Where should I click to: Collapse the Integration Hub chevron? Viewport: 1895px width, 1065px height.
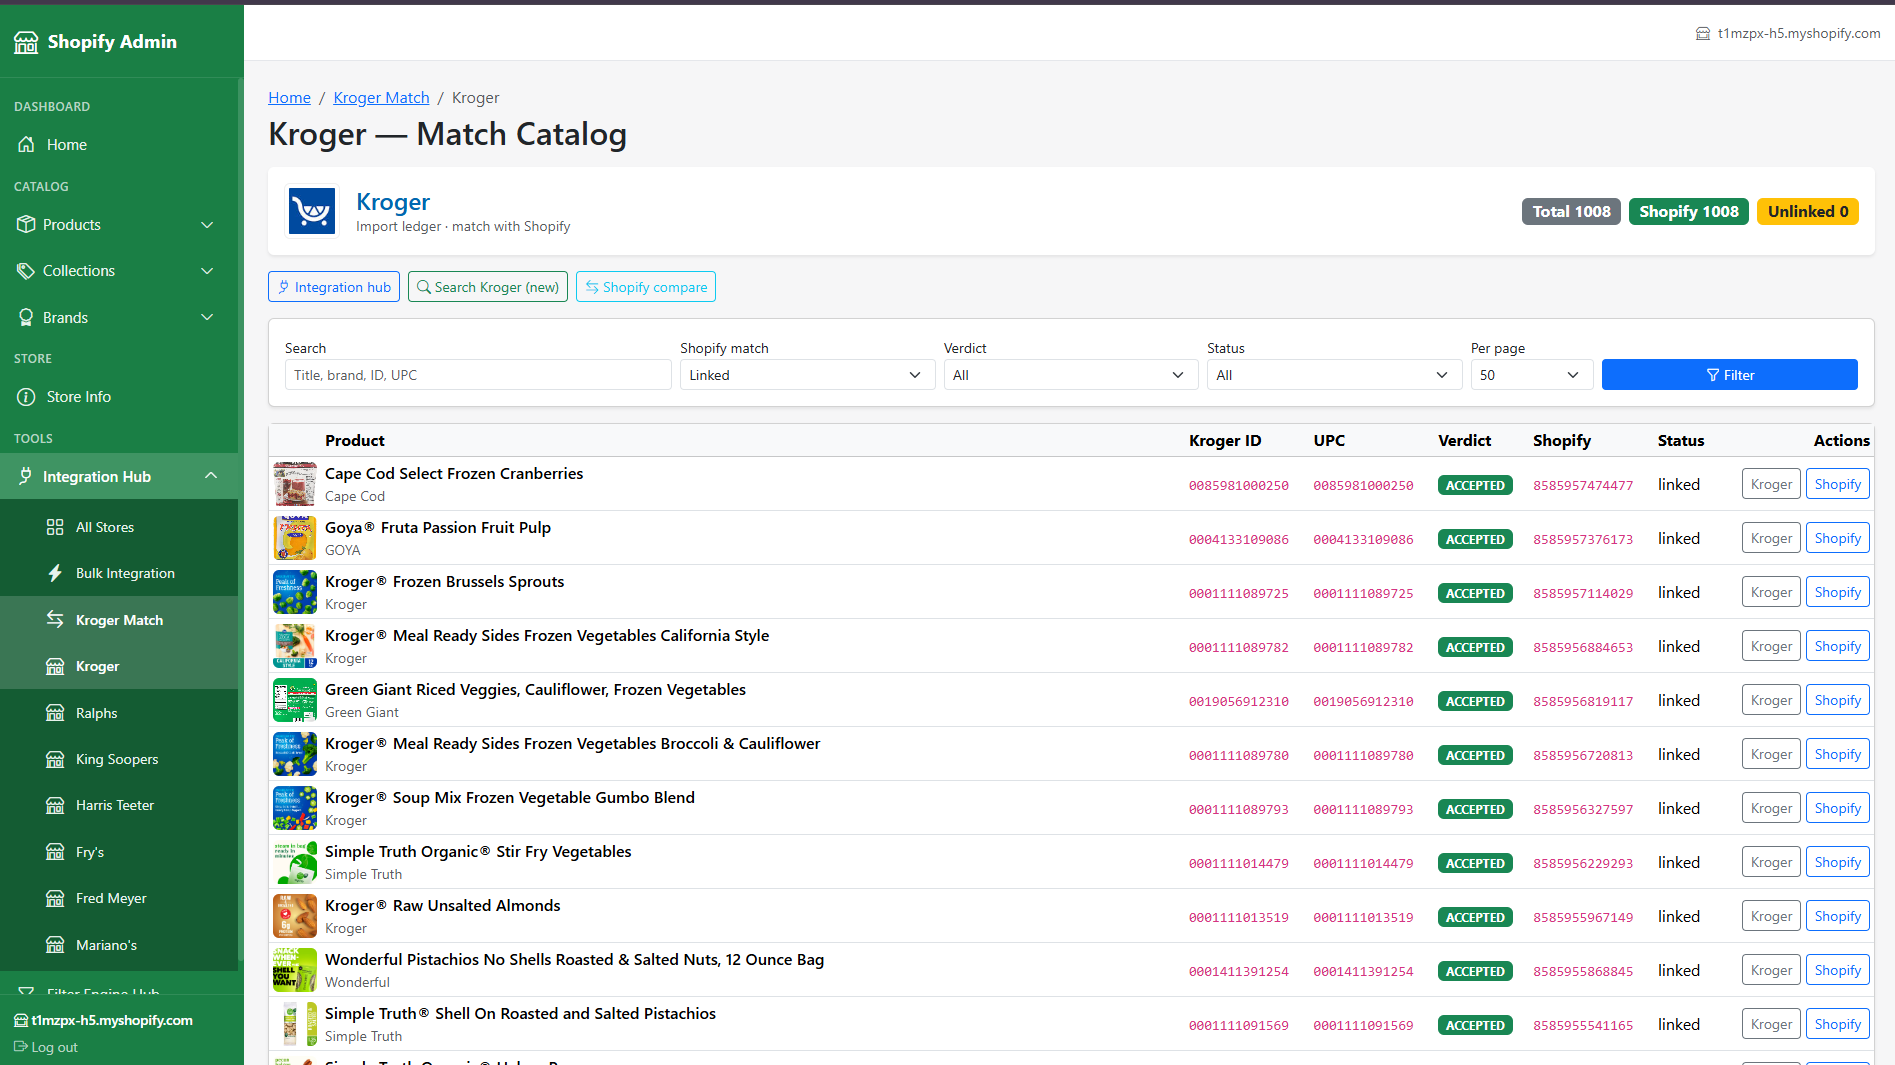point(211,476)
